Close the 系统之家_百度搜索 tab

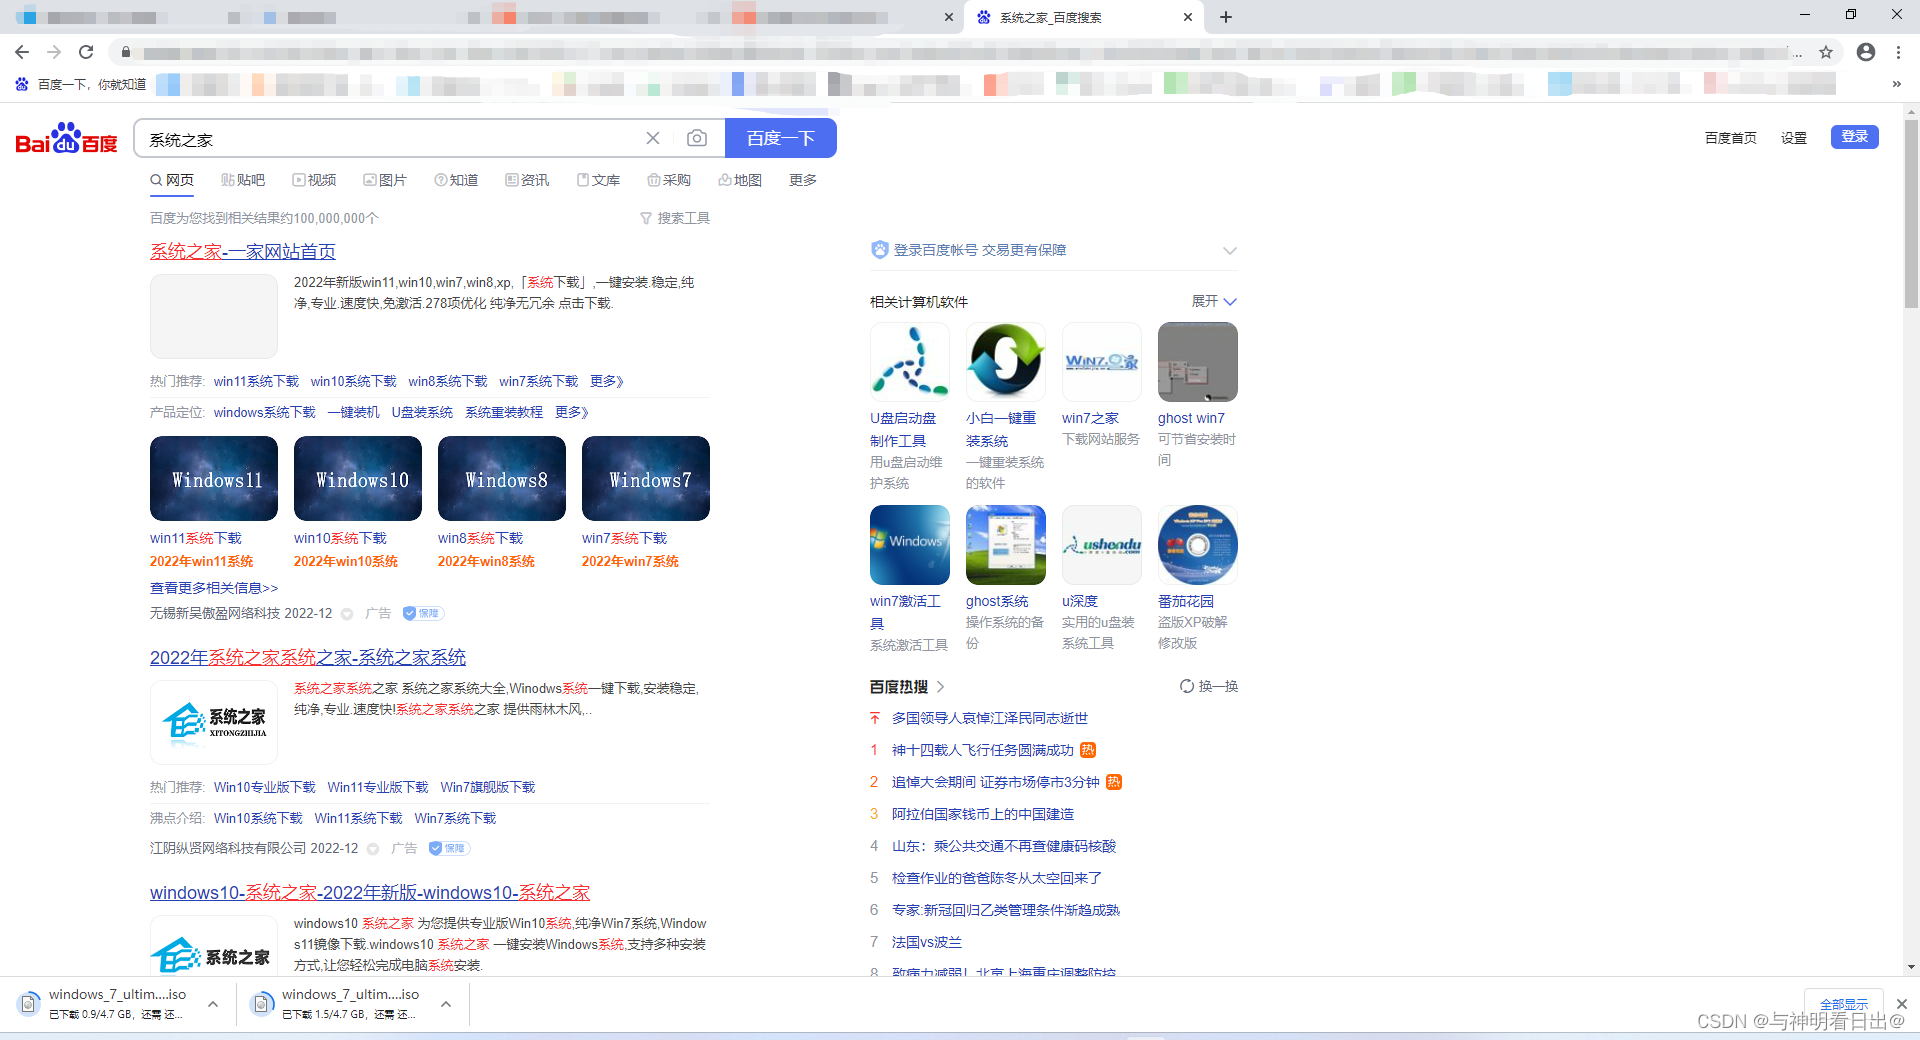(x=1187, y=17)
